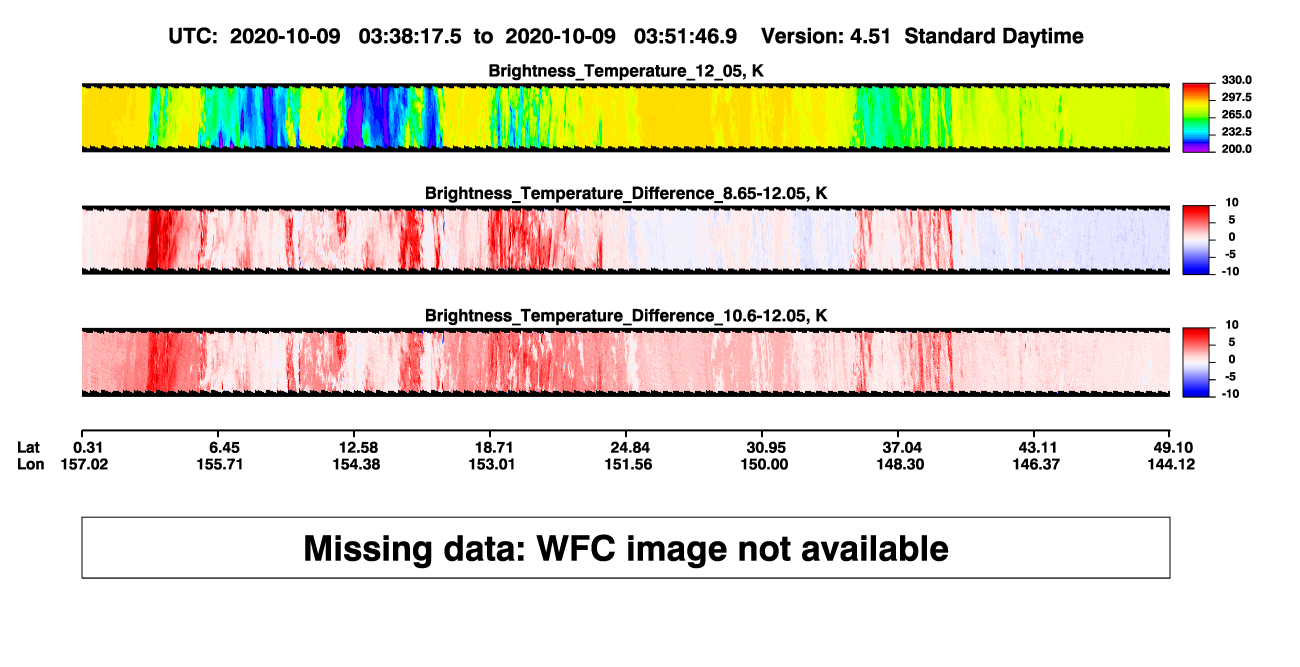Click latitude value 18.71

(496, 447)
